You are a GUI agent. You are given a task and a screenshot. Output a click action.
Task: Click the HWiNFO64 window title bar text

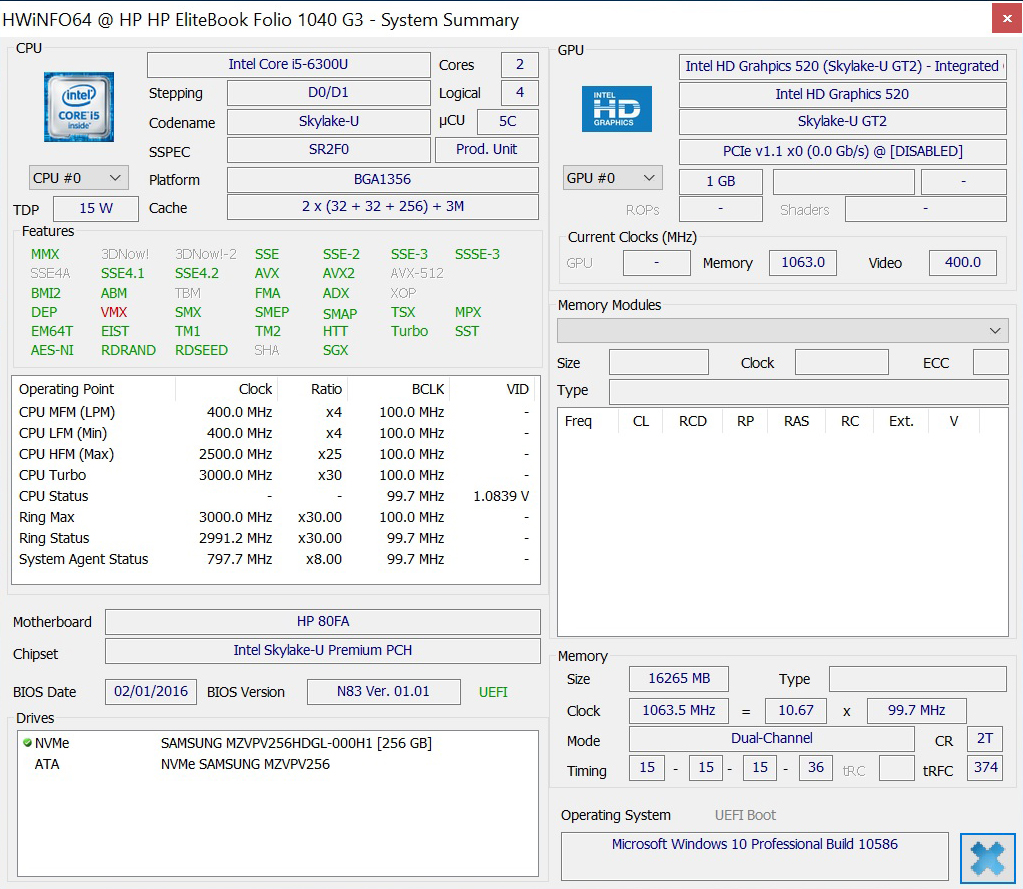[x=260, y=20]
